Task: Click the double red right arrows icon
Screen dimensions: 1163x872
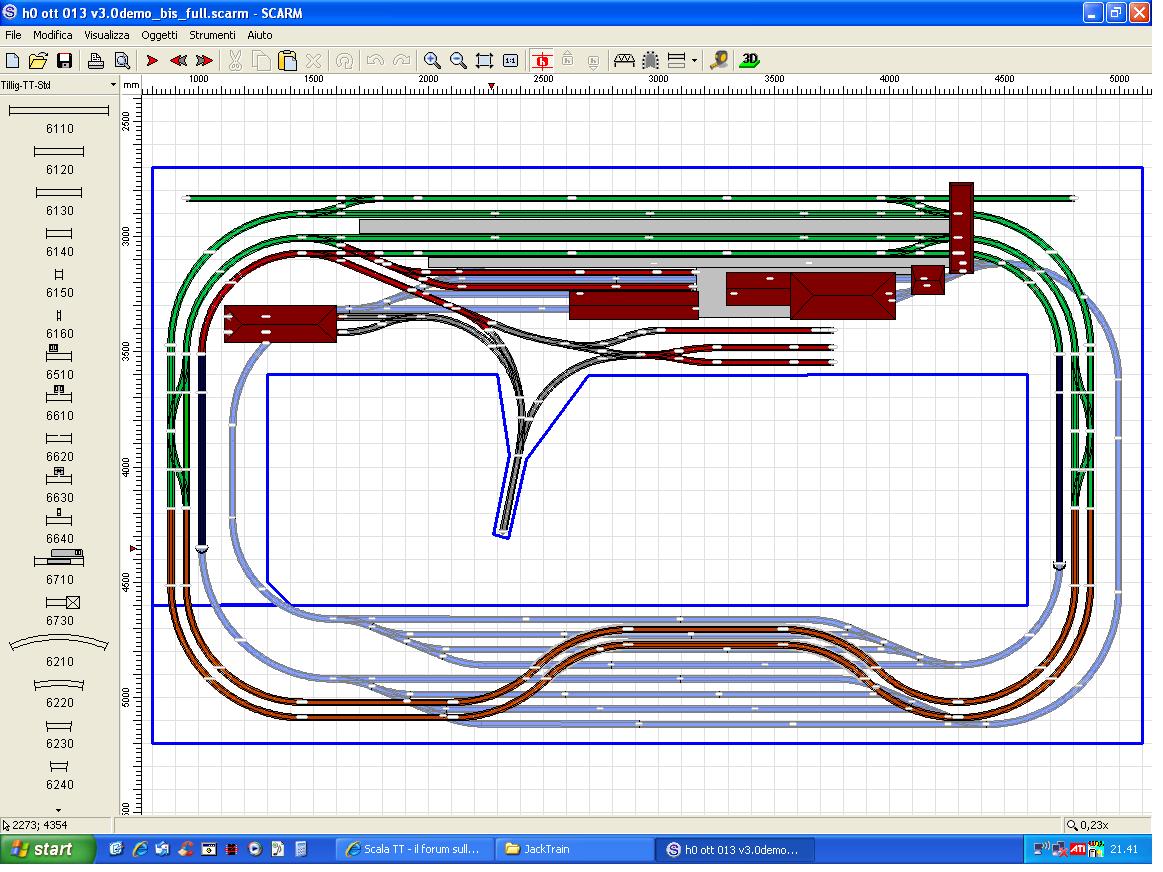Action: [x=205, y=61]
